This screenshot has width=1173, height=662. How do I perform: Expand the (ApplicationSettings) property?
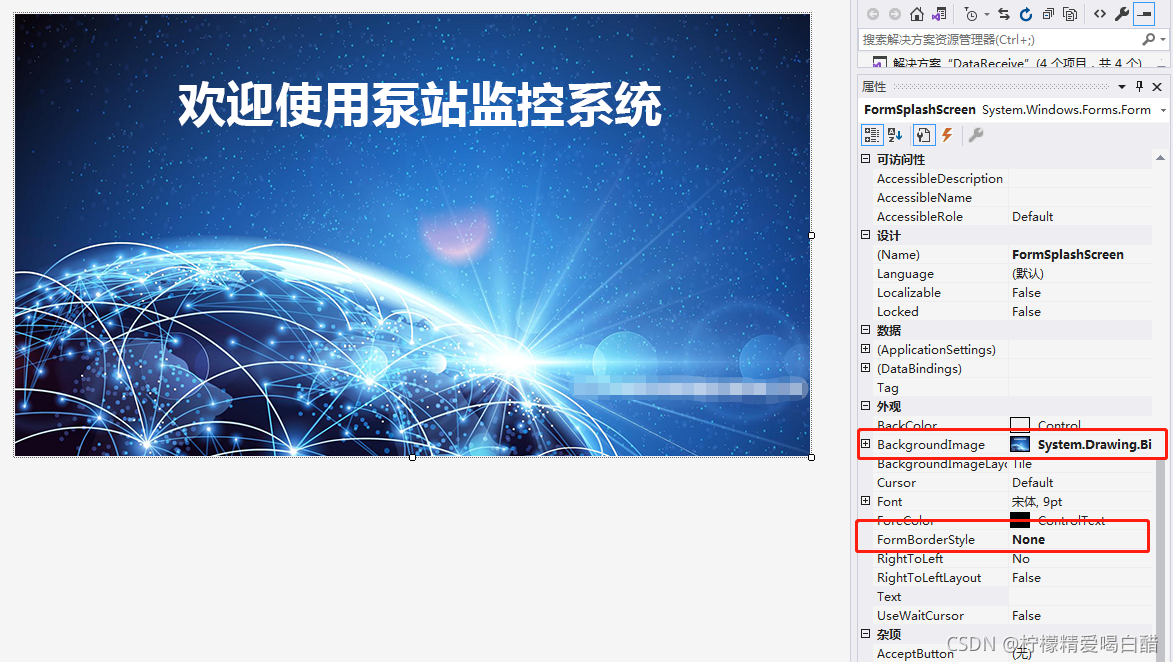866,349
